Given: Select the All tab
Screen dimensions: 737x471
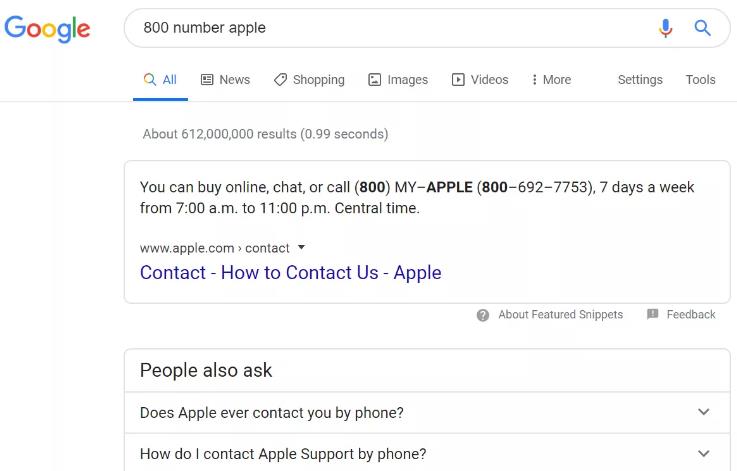Looking at the screenshot, I should [x=160, y=79].
